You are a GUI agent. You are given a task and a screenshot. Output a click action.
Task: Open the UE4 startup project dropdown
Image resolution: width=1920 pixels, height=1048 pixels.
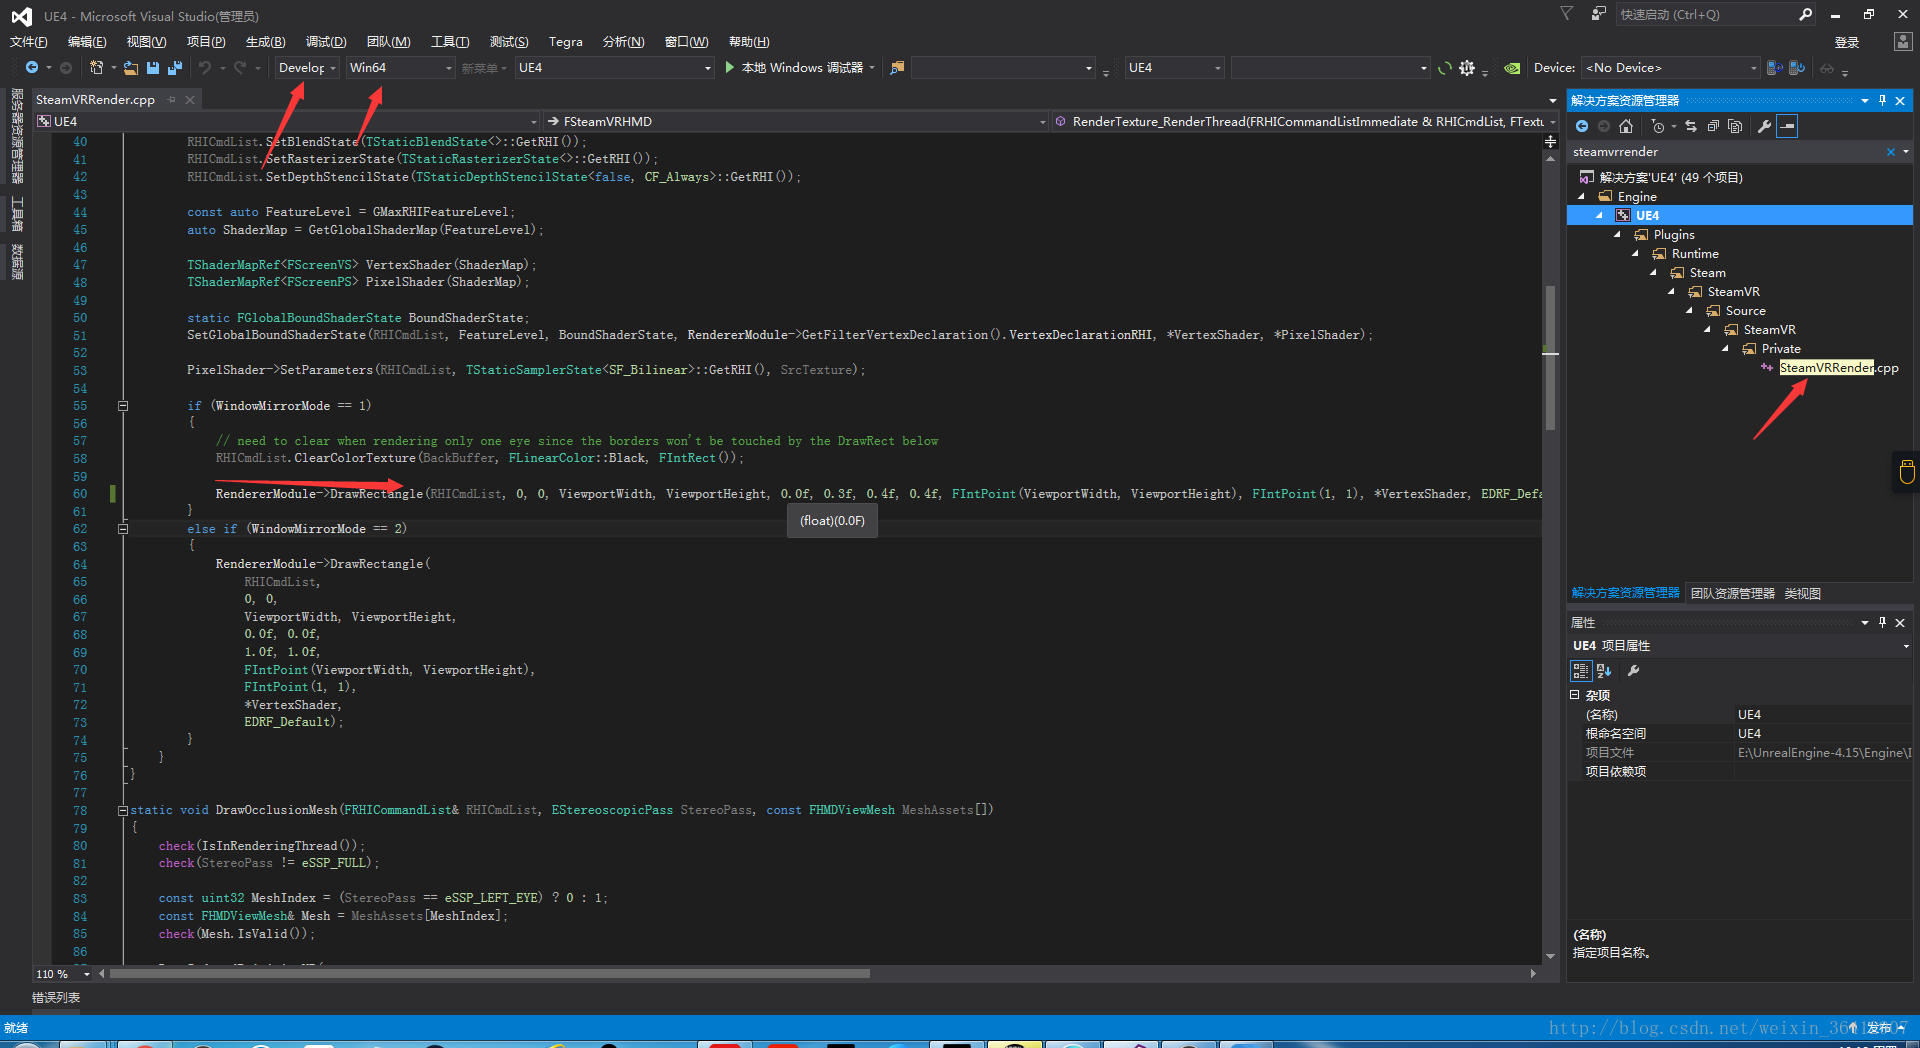[x=615, y=68]
